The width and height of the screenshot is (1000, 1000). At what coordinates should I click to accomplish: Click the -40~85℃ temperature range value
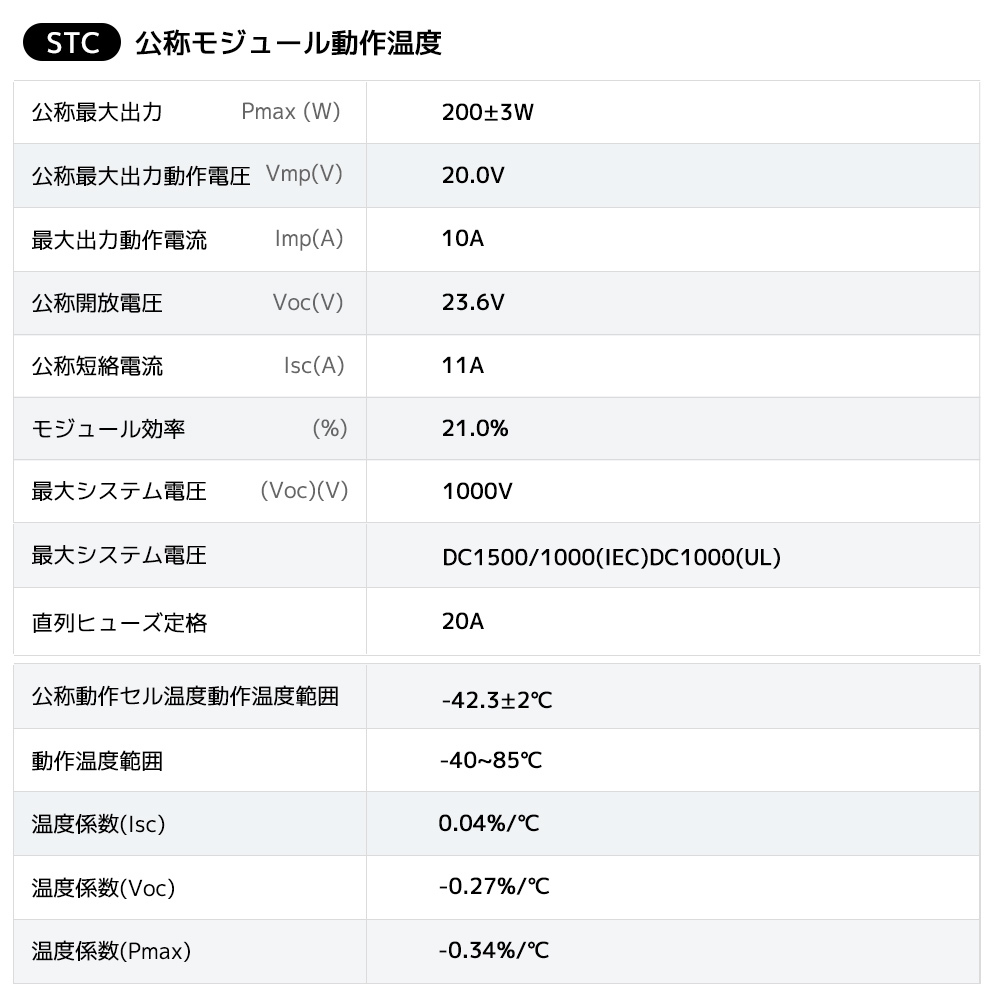pyautogui.click(x=491, y=761)
